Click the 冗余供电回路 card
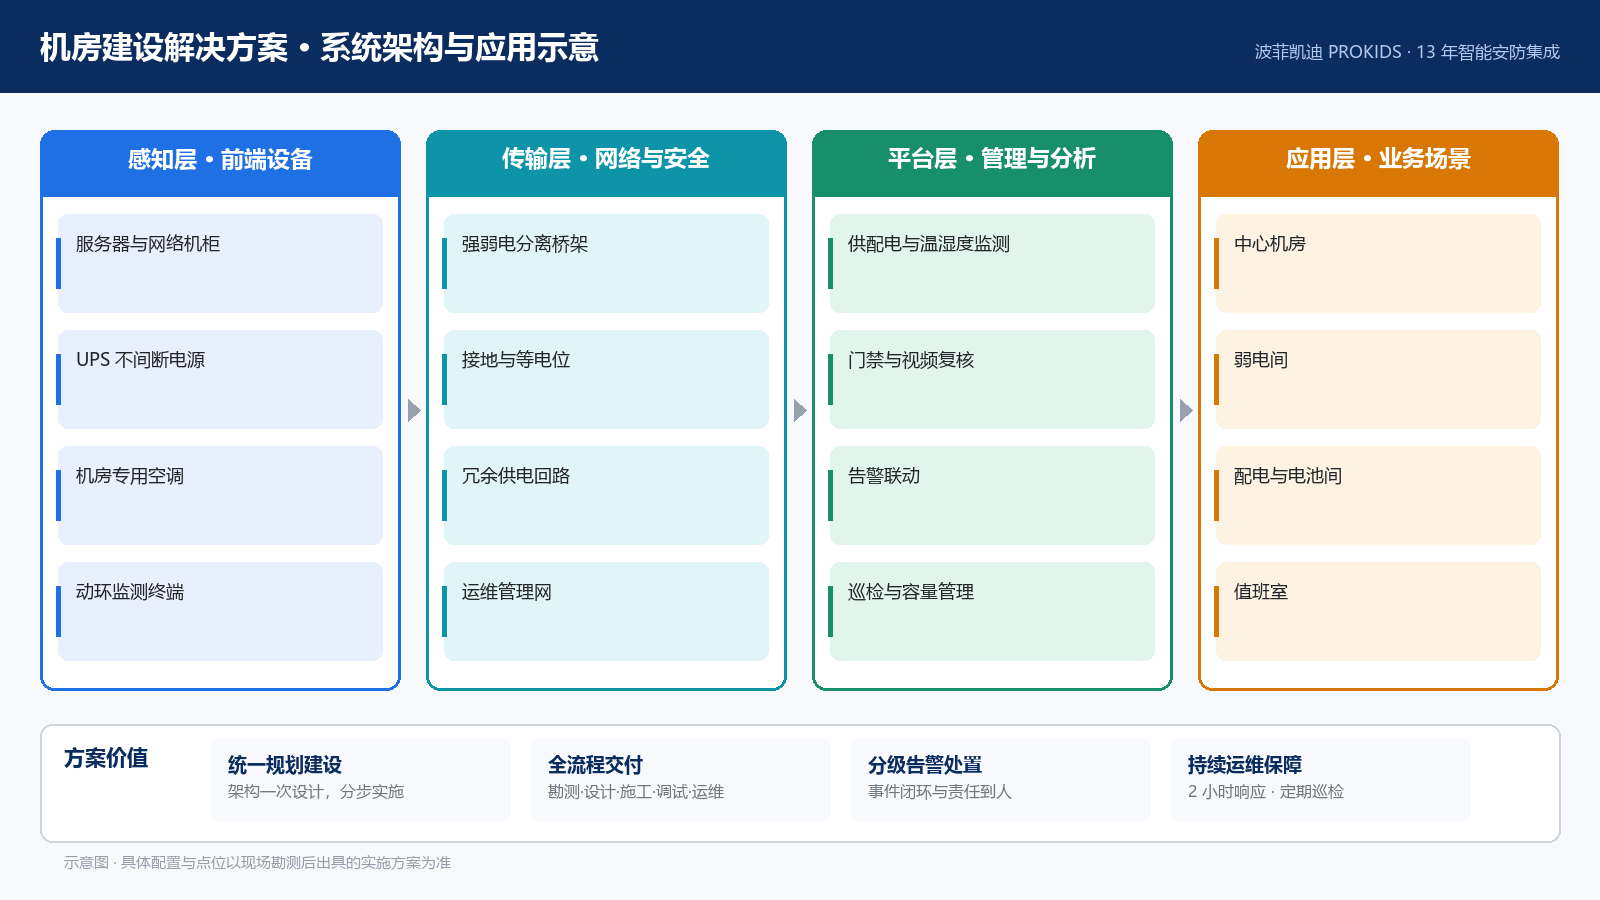This screenshot has height=900, width=1600. coord(606,495)
